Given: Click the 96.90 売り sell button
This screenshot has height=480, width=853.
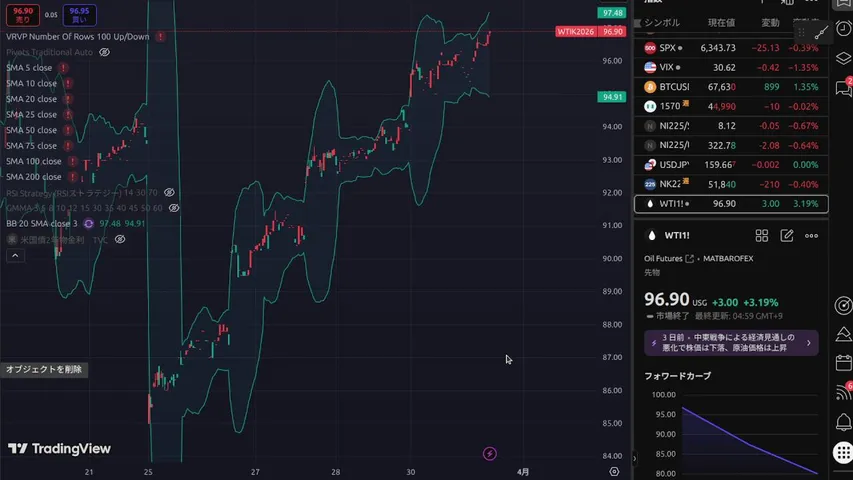Looking at the screenshot, I should pyautogui.click(x=23, y=15).
